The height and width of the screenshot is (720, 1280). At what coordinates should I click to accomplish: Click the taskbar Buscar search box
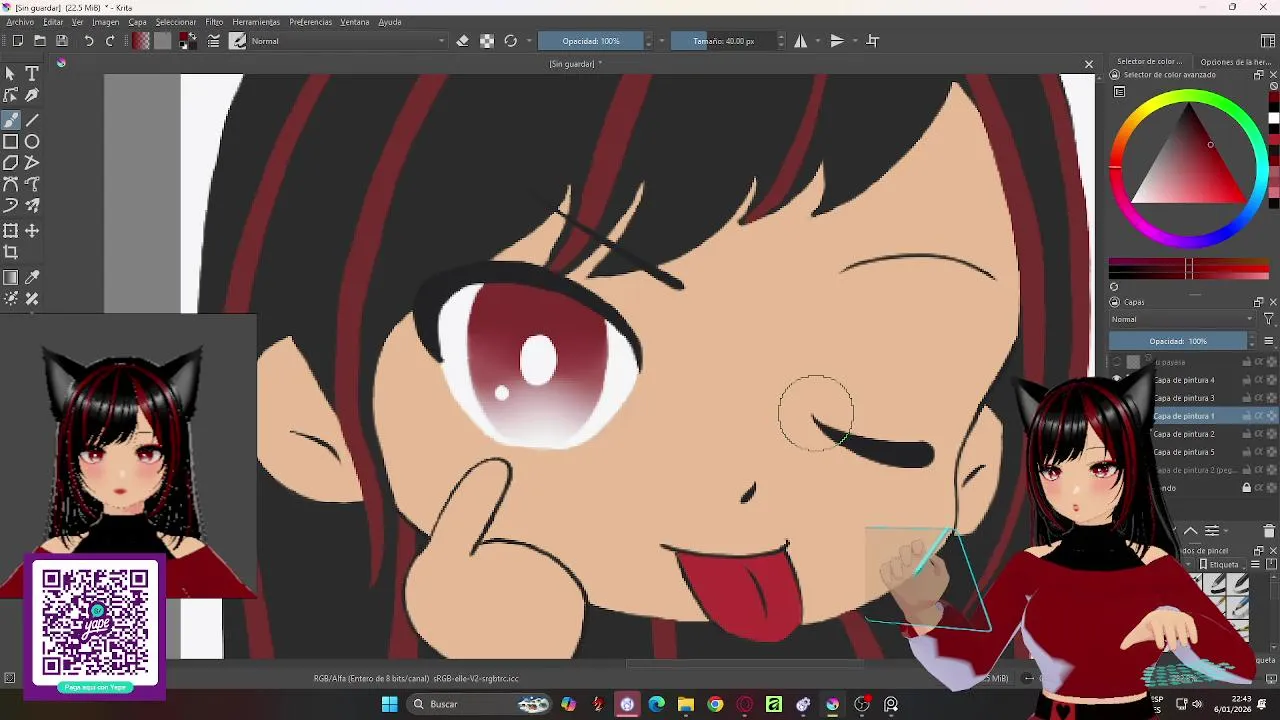[x=480, y=704]
